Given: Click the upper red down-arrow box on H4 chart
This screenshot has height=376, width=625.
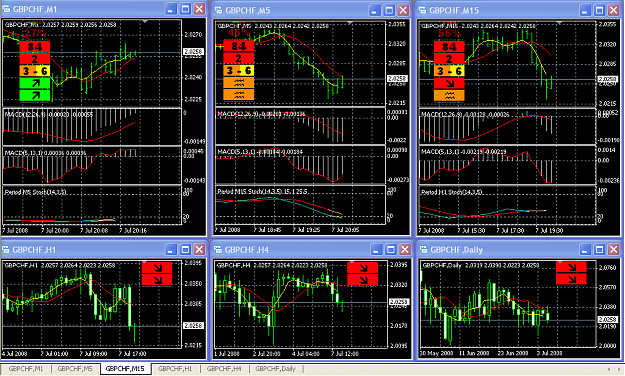Looking at the screenshot, I should coord(362,268).
